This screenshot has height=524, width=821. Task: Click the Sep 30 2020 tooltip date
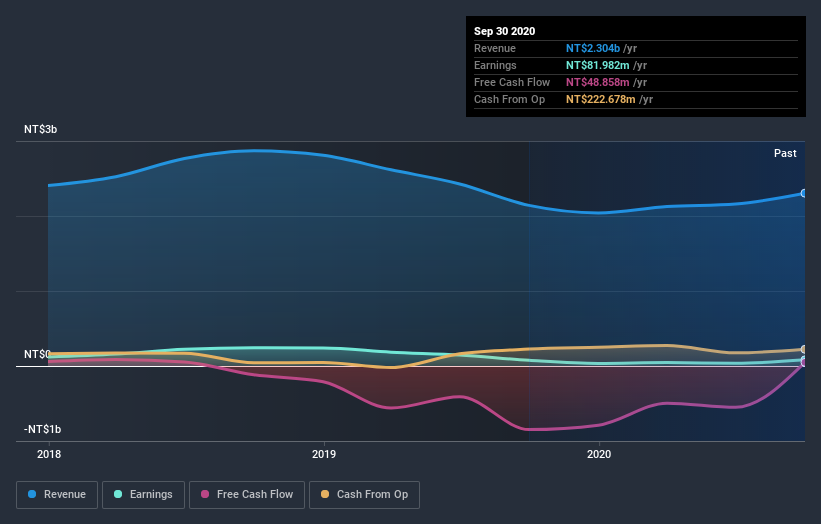504,31
